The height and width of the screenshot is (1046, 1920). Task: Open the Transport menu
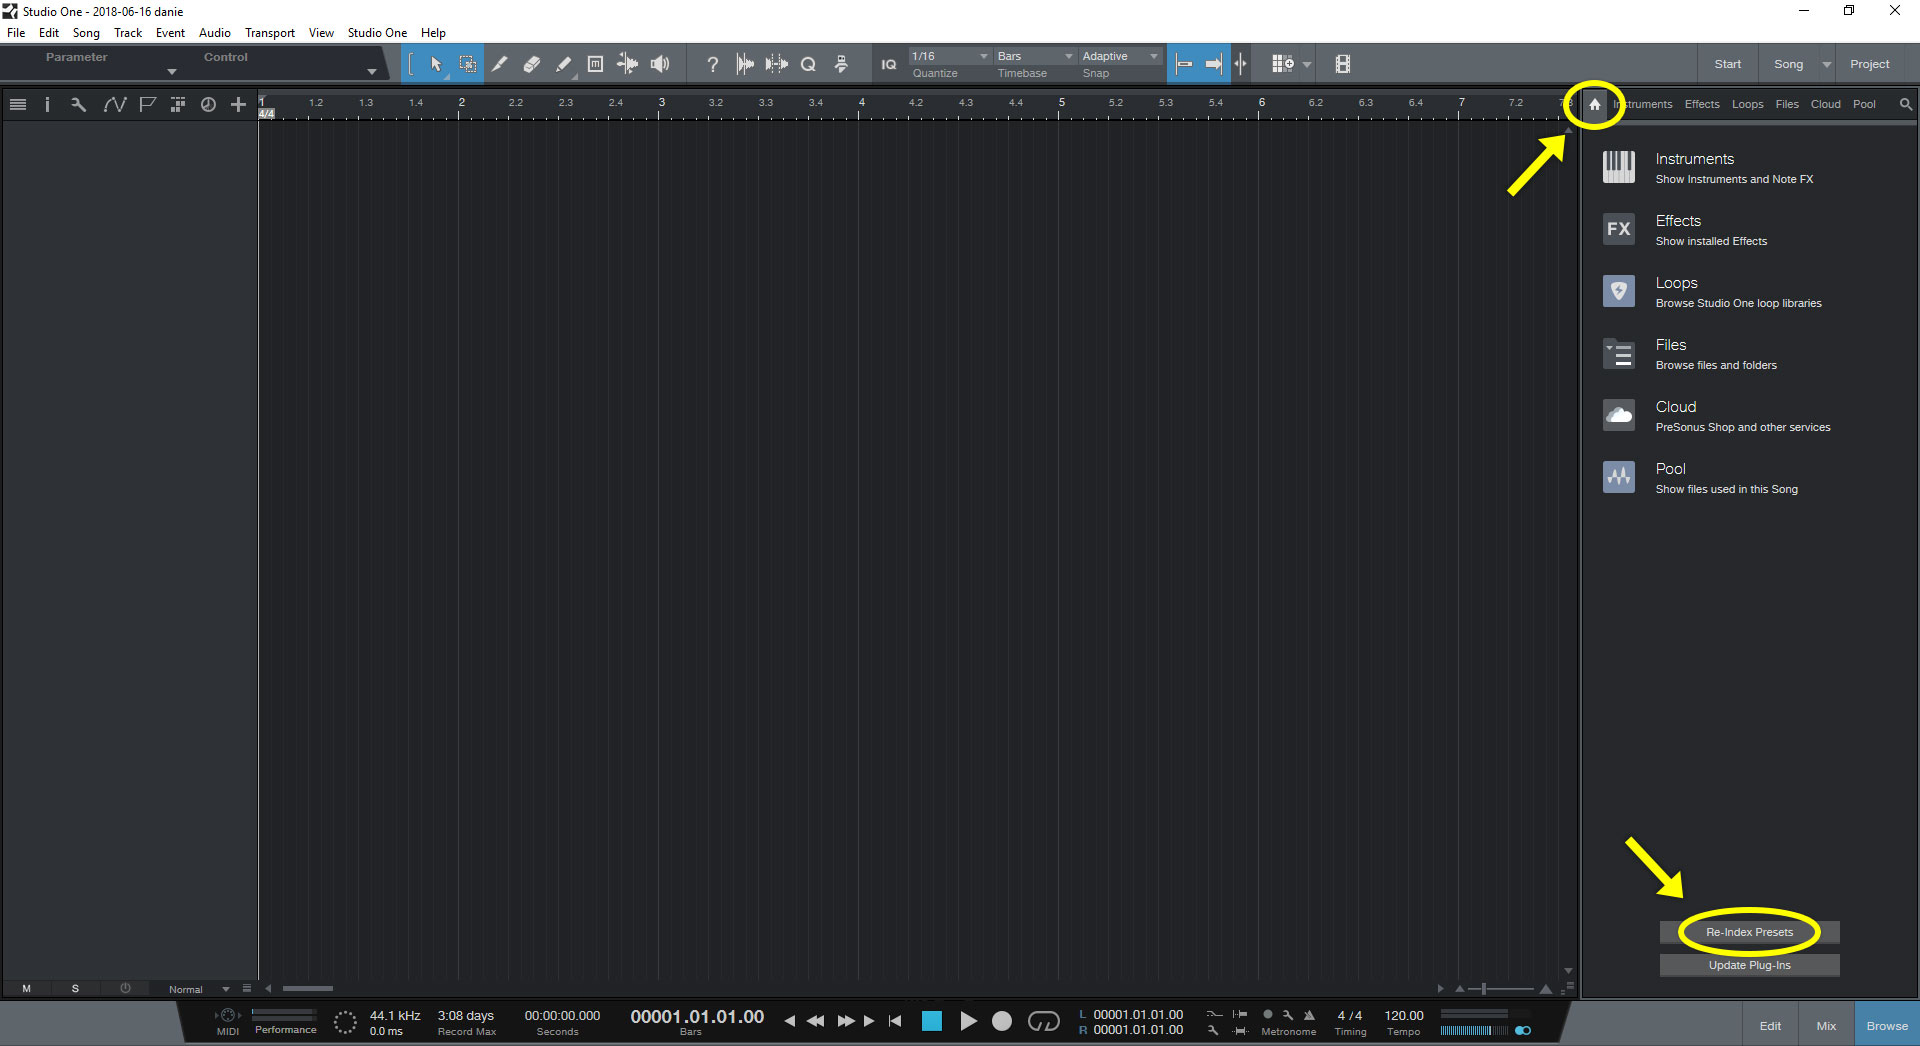click(270, 33)
